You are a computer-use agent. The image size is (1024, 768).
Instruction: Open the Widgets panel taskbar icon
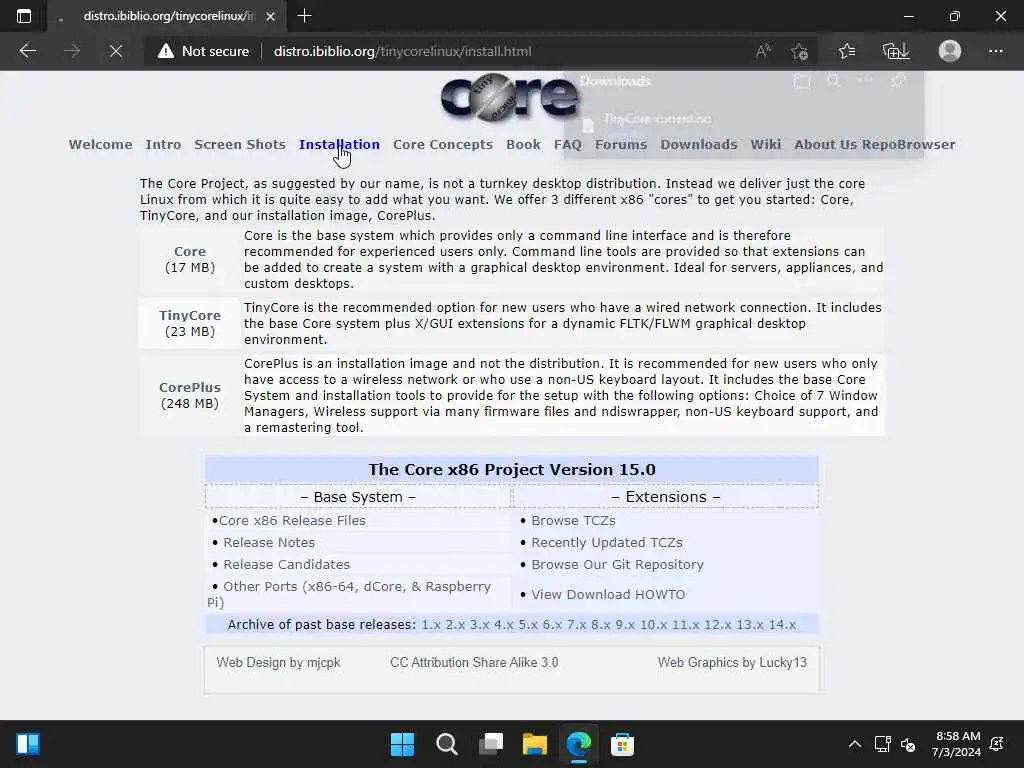28,744
